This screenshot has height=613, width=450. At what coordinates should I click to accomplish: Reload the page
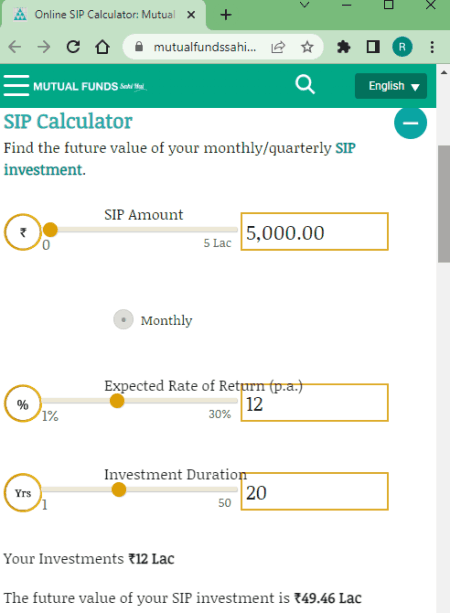pyautogui.click(x=73, y=47)
